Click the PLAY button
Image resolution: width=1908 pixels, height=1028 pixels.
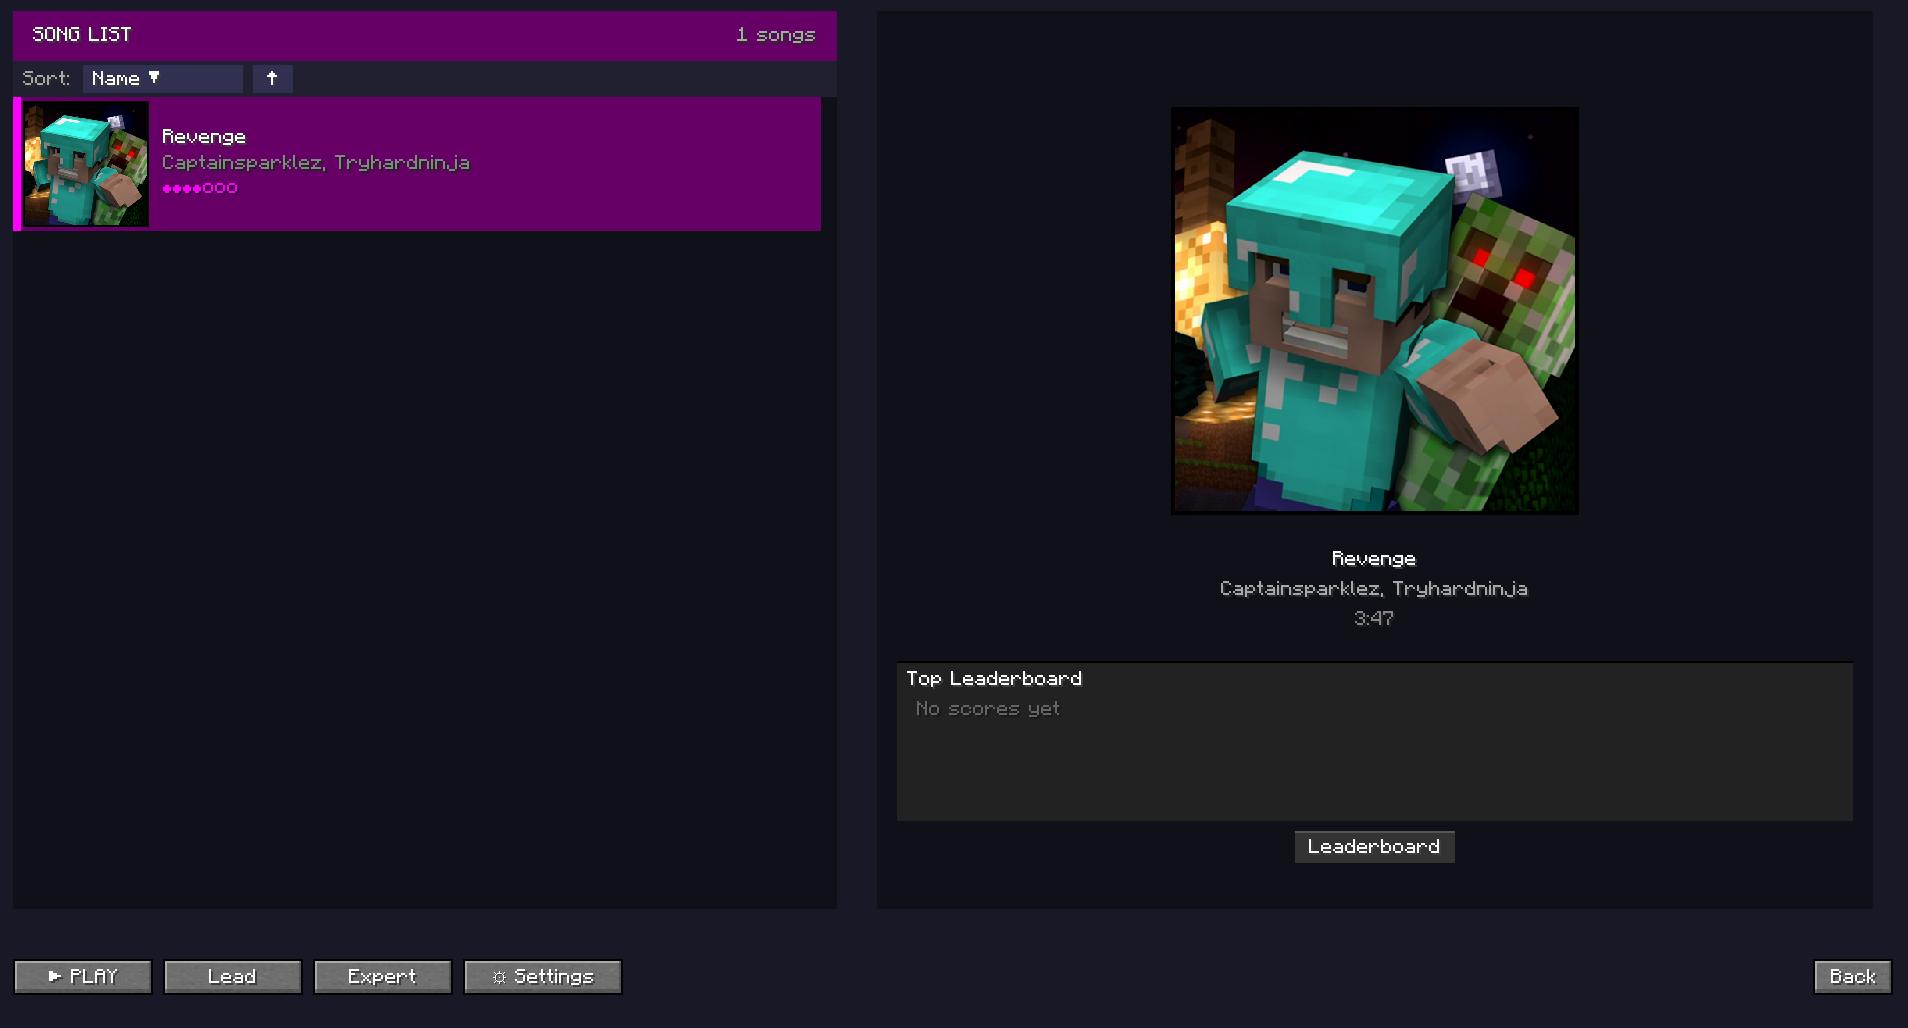[x=83, y=976]
